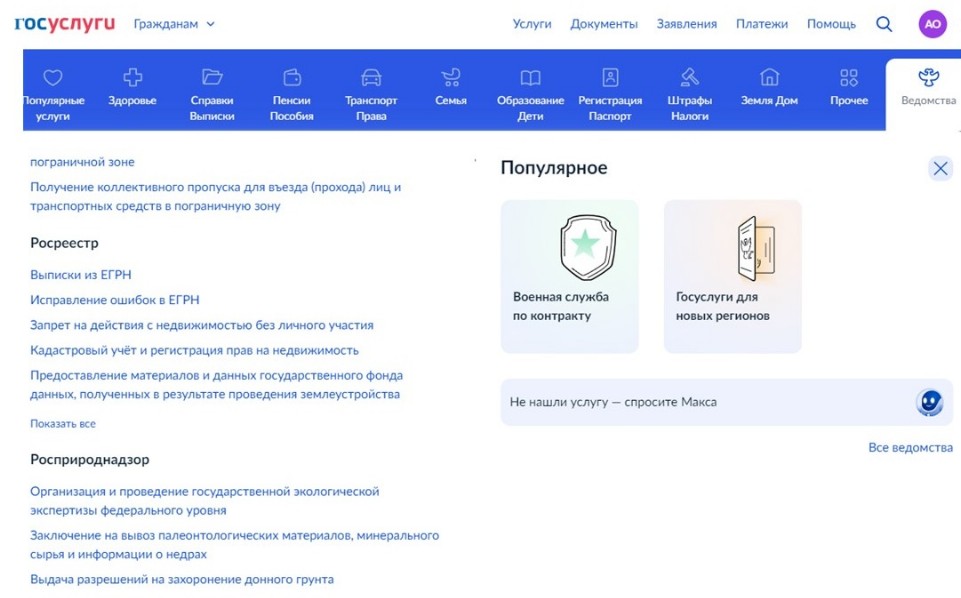Select the Штрафы Налоги gavel icon
Image resolution: width=961 pixels, height=598 pixels.
point(689,78)
